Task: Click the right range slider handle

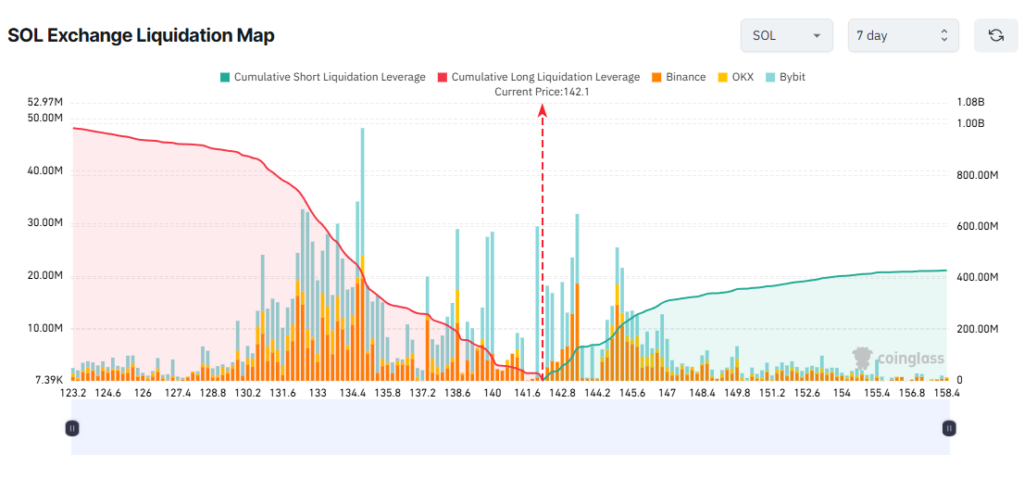Action: (x=949, y=428)
